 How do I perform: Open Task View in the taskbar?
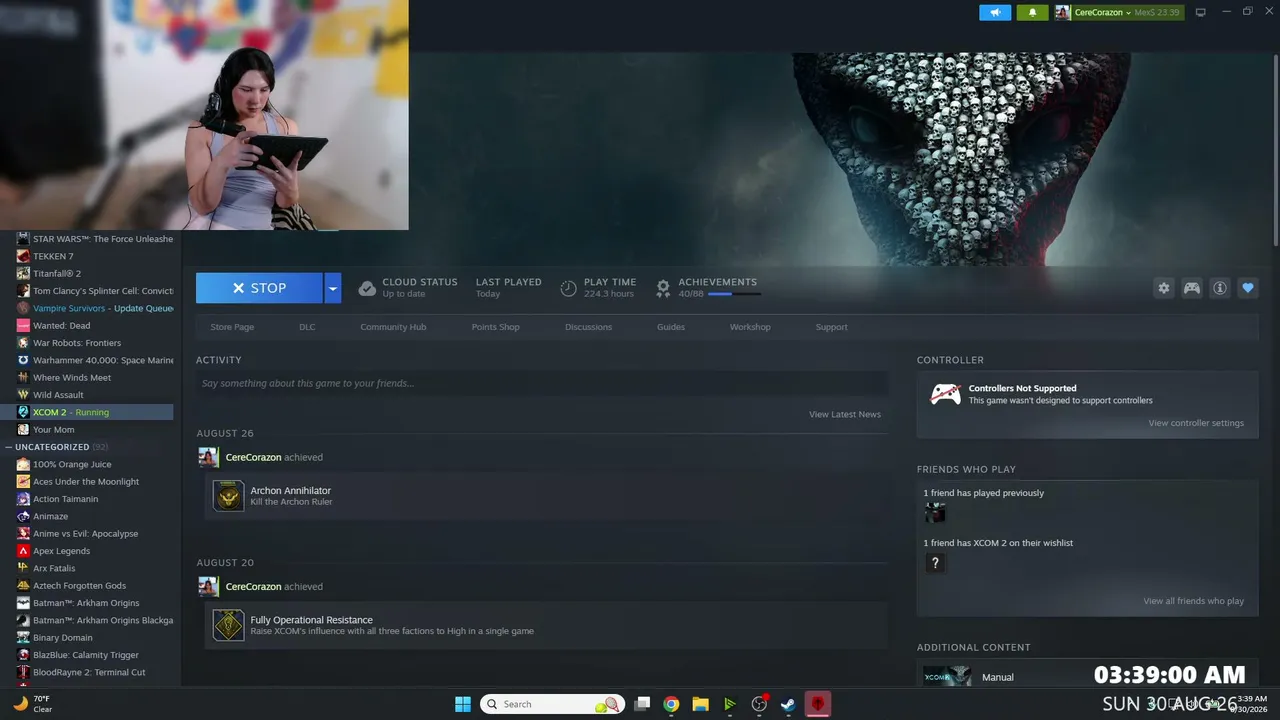click(x=643, y=704)
